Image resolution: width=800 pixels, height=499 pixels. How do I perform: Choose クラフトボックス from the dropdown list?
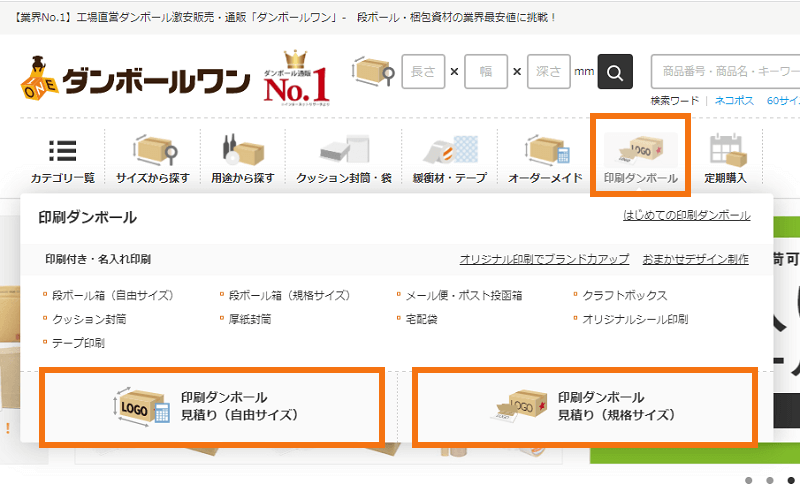point(624,295)
